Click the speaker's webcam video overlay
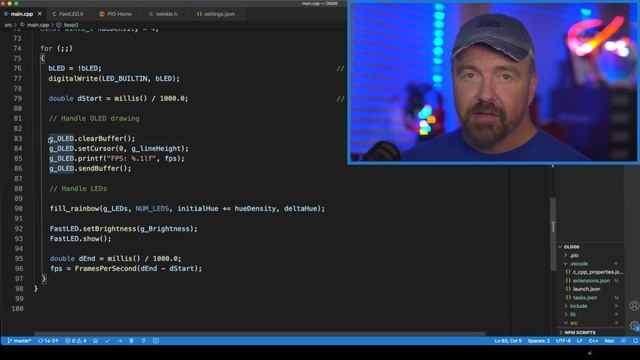 493,82
